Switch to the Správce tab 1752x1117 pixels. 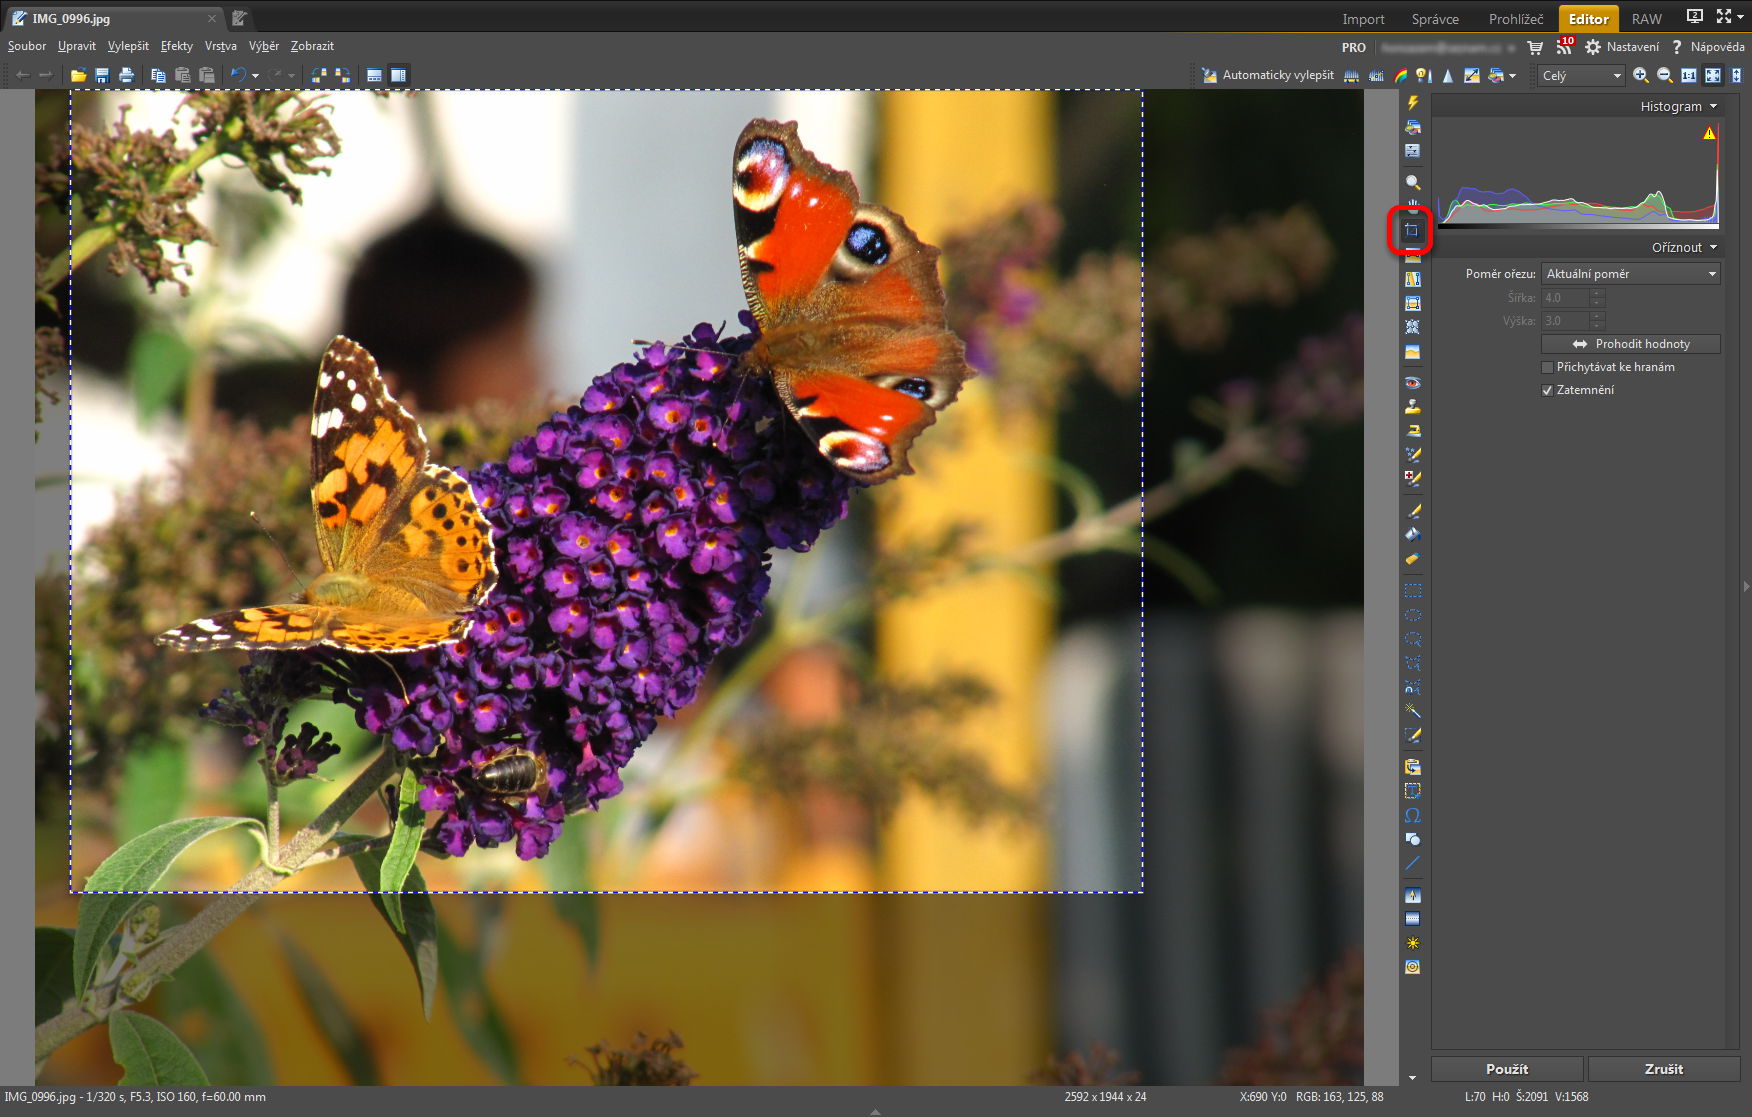(1435, 19)
